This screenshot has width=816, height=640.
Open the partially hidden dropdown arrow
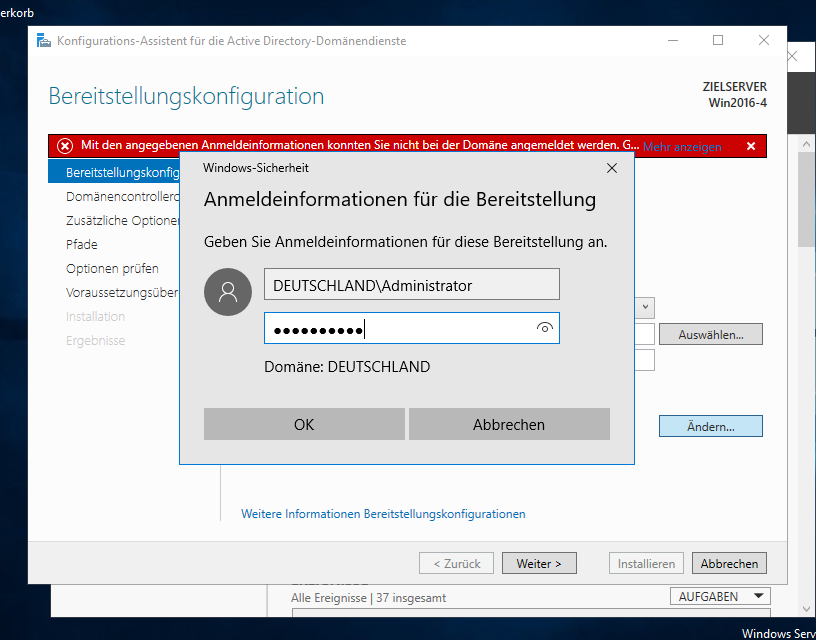645,308
